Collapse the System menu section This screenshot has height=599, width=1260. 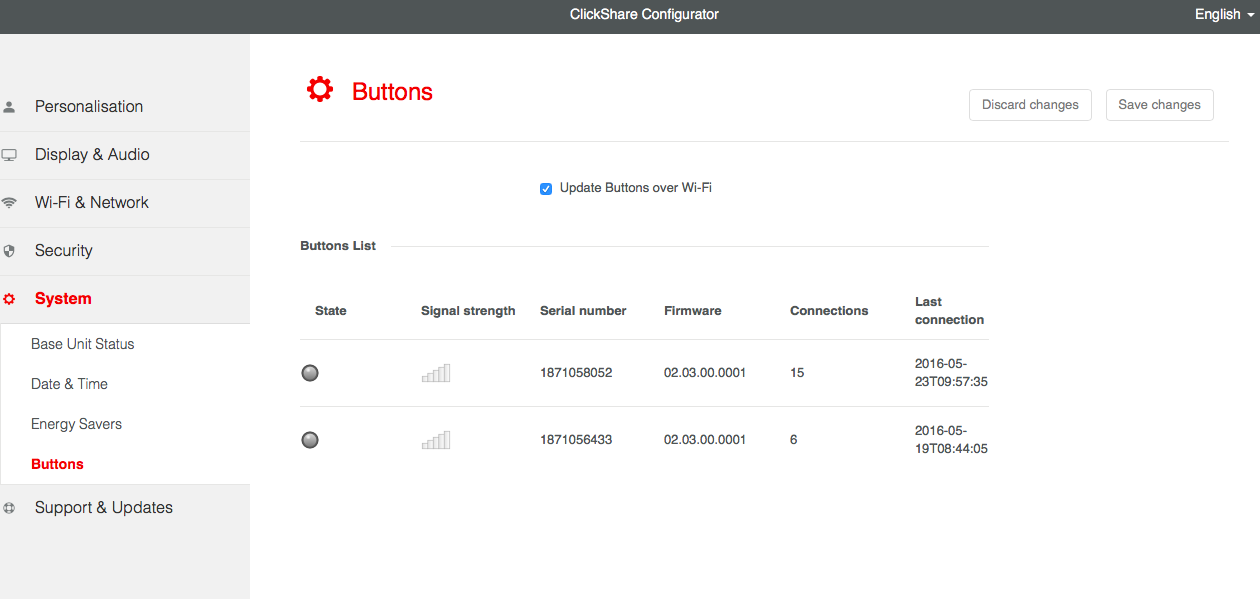[x=63, y=299]
